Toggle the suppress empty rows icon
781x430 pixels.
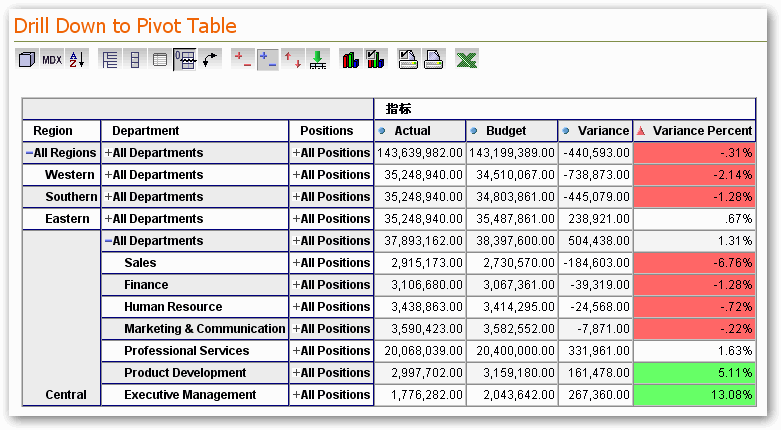pos(185,60)
